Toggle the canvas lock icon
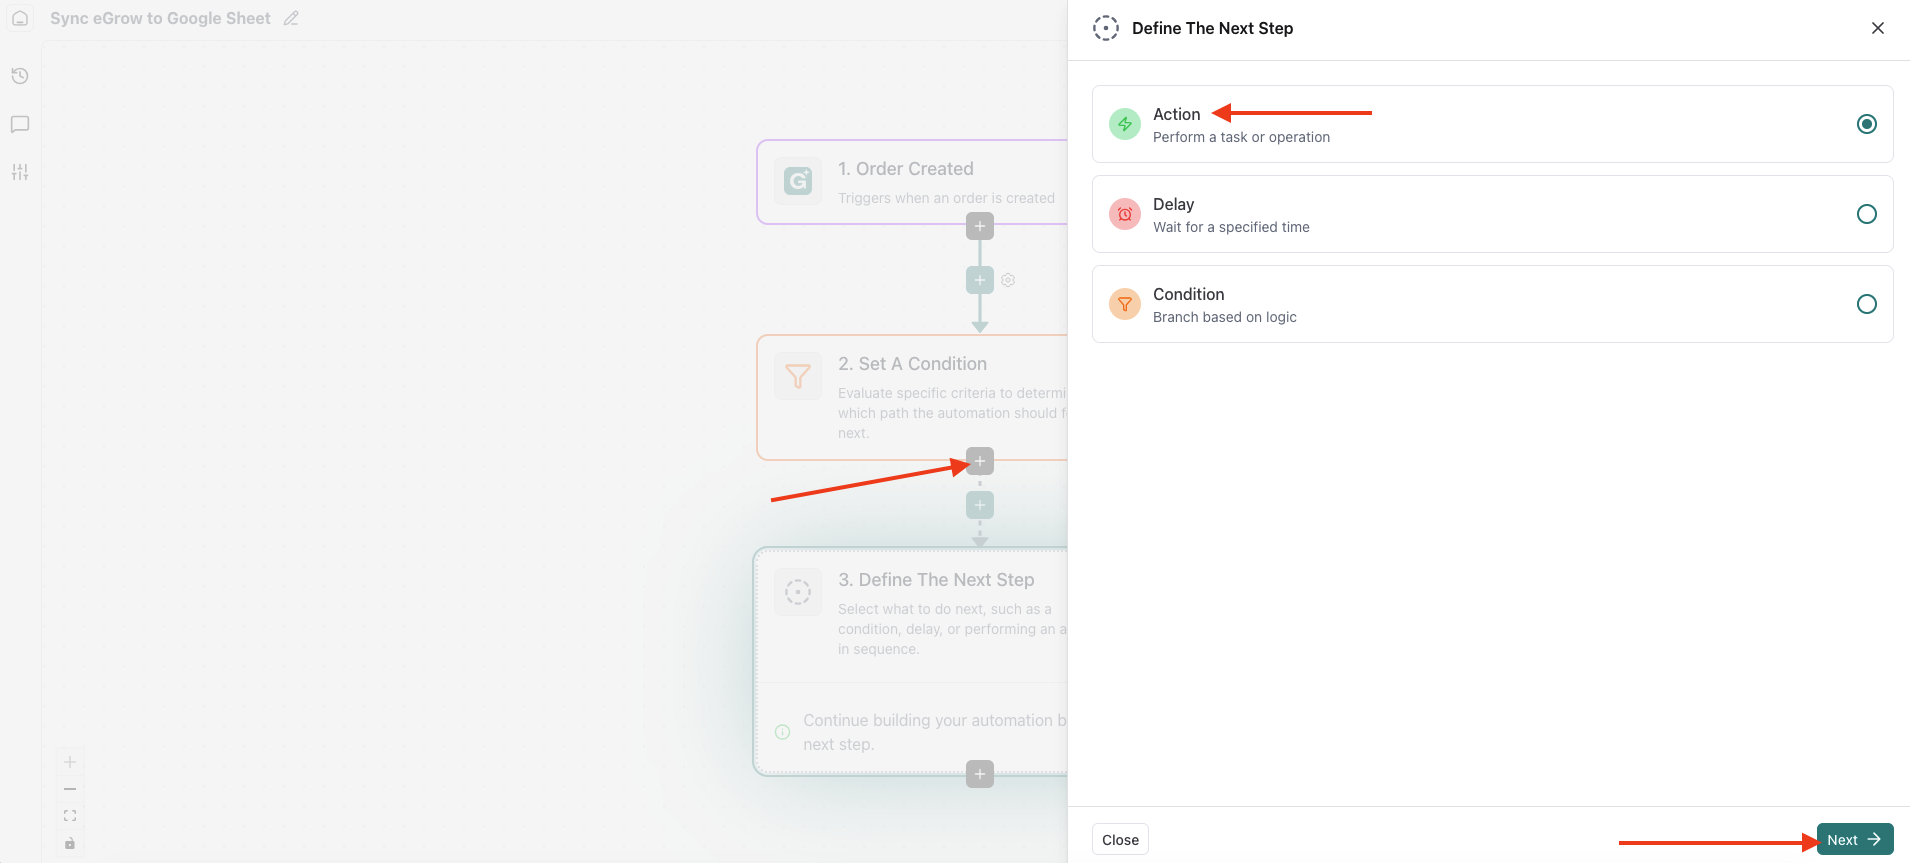This screenshot has width=1910, height=863. (x=70, y=843)
